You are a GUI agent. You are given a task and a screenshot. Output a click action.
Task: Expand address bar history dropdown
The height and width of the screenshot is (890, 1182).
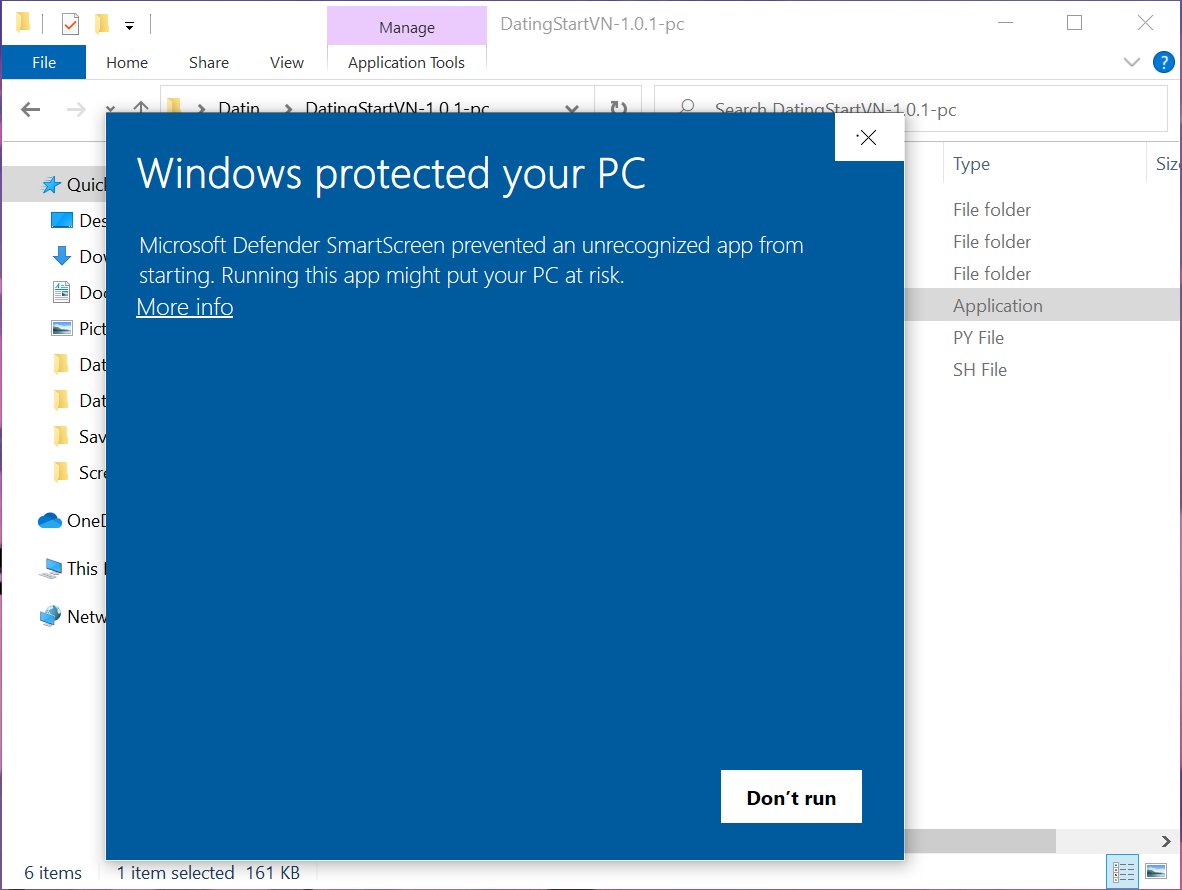click(572, 109)
